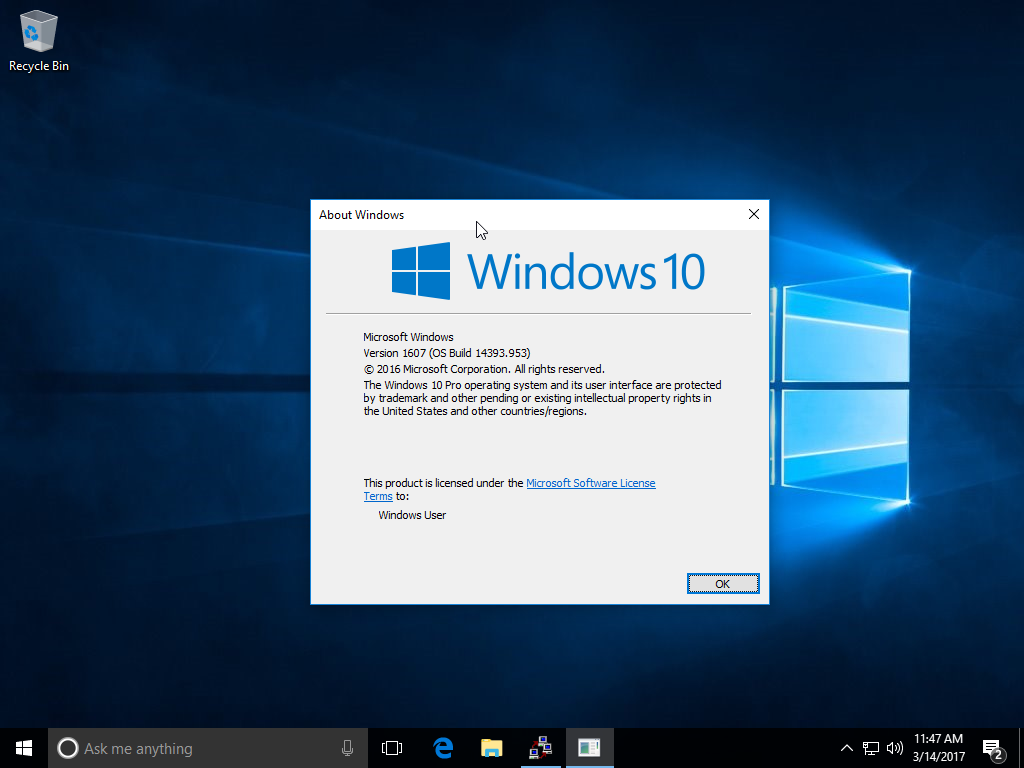
Task: Focus the 'Ask me anything' search box
Action: pos(208,748)
